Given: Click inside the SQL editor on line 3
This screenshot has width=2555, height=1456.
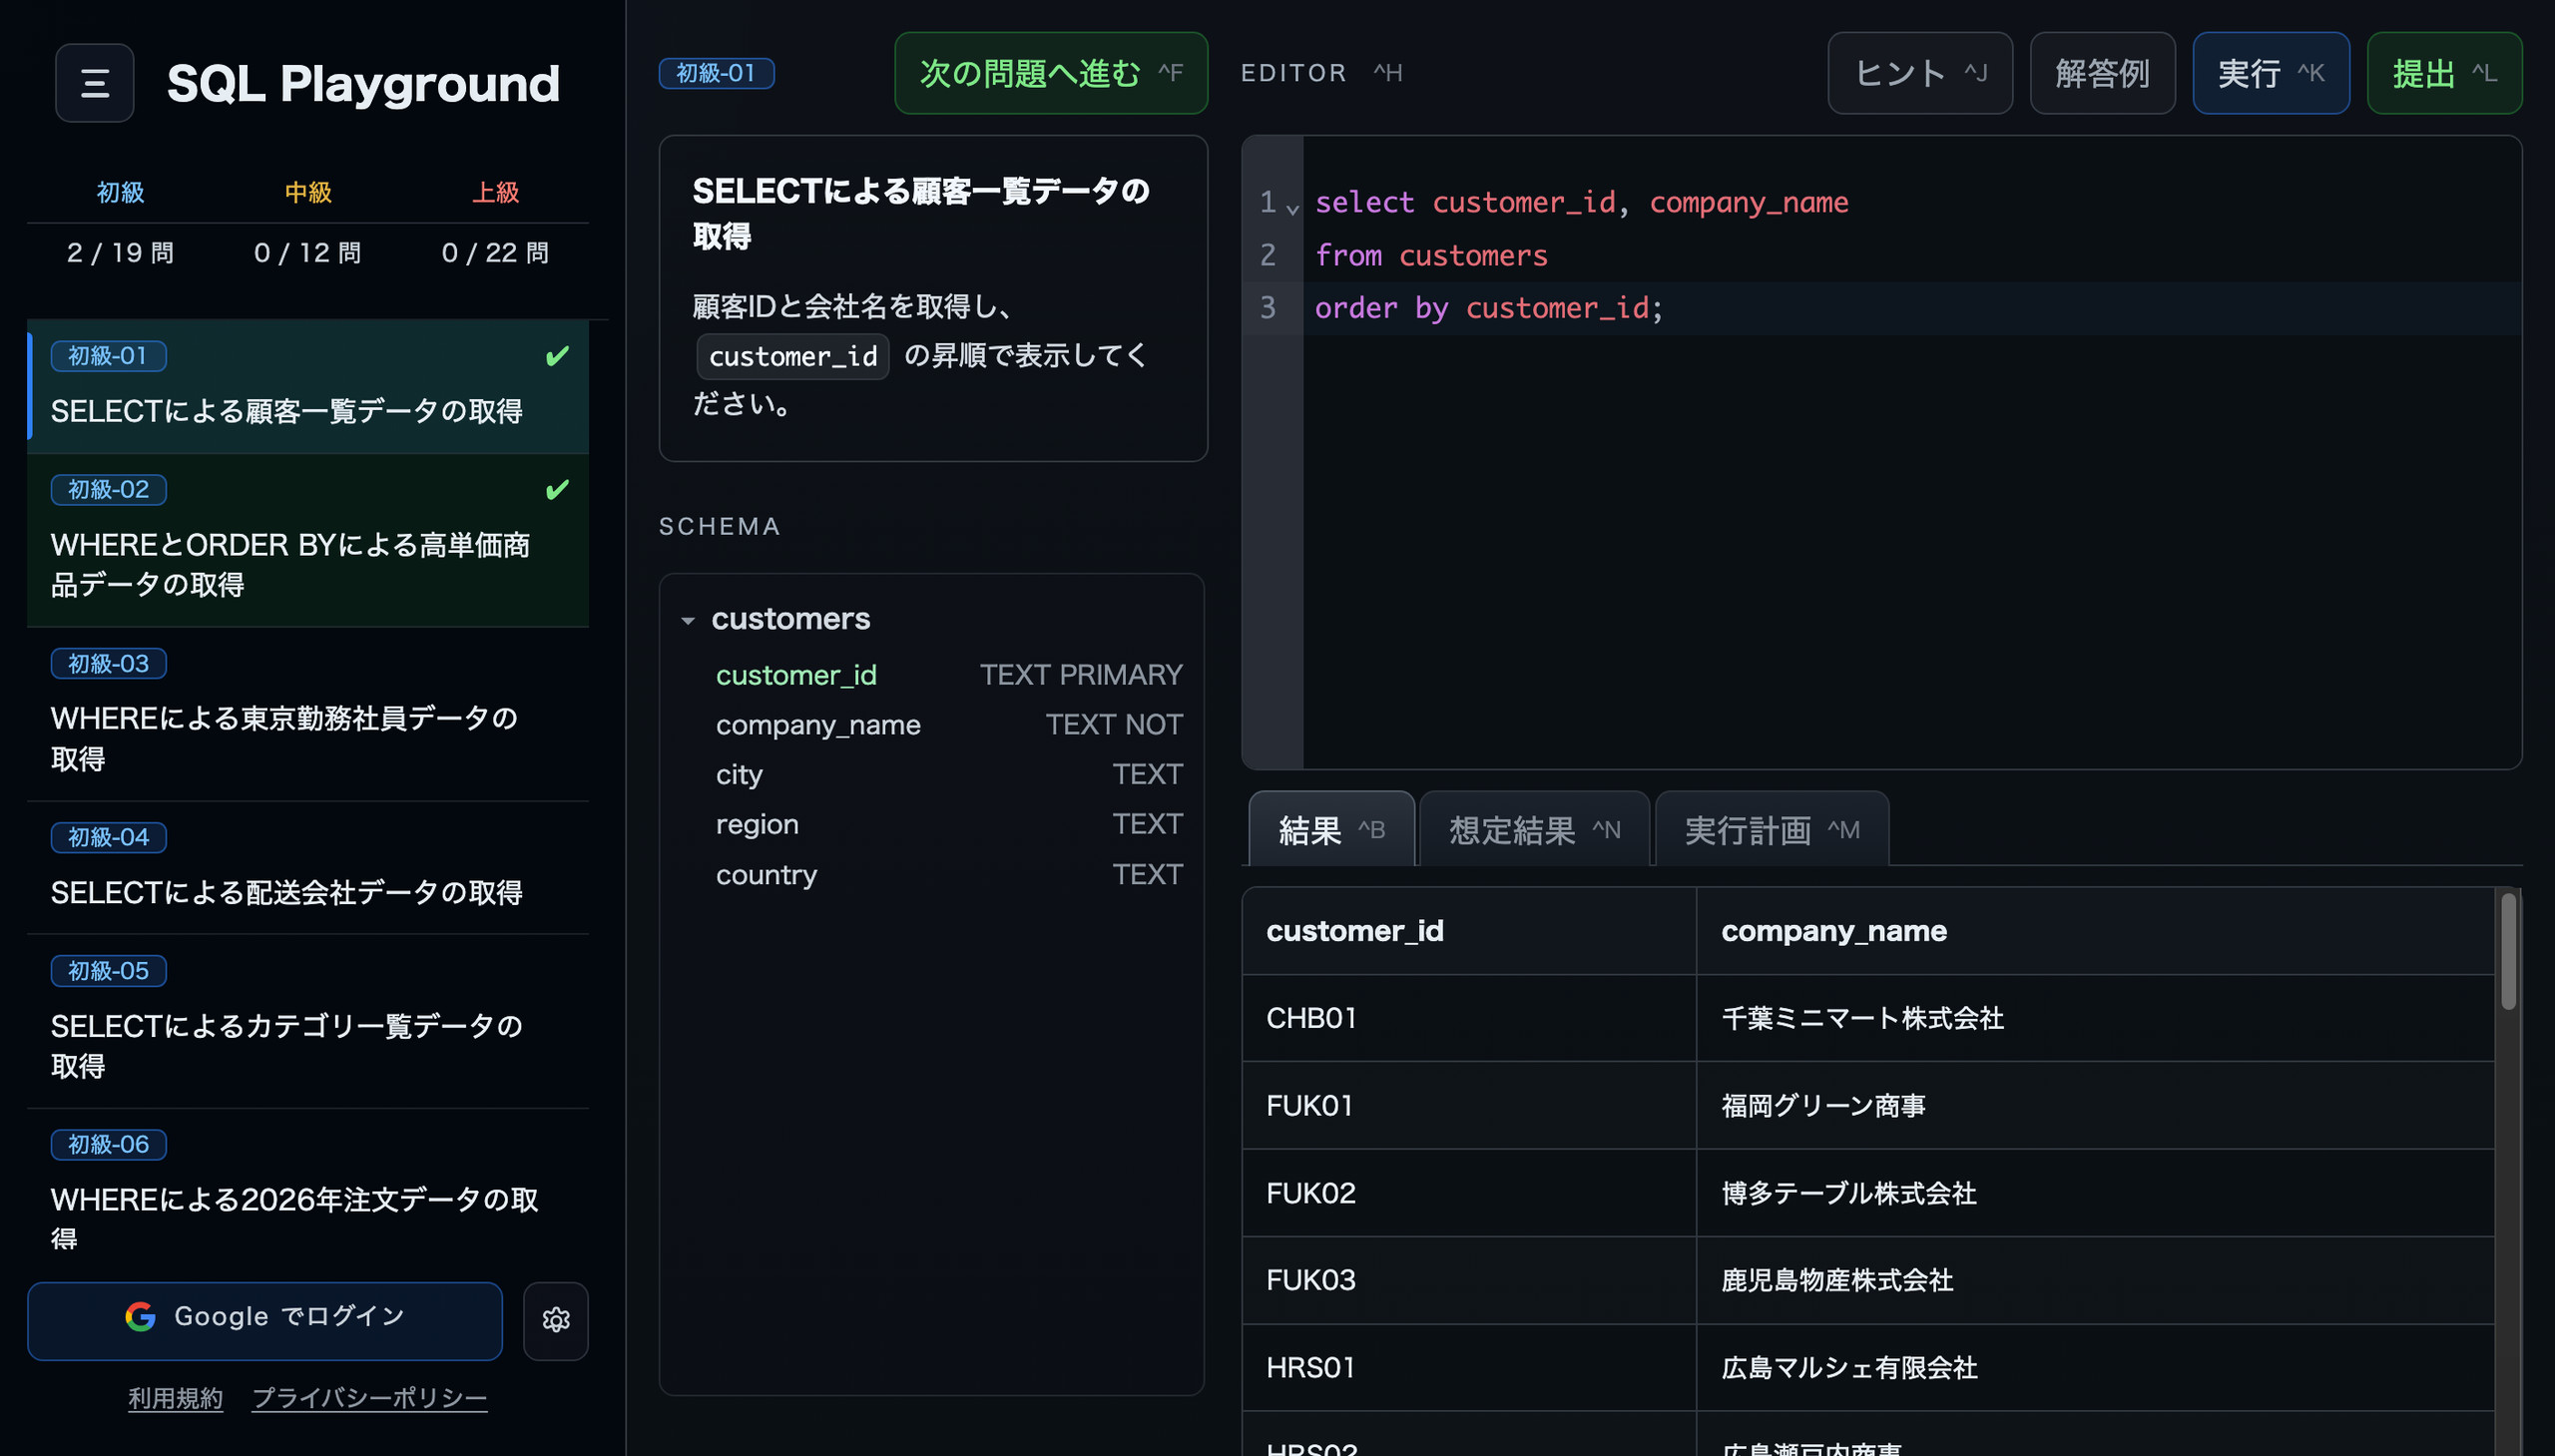Looking at the screenshot, I should tap(1910, 308).
